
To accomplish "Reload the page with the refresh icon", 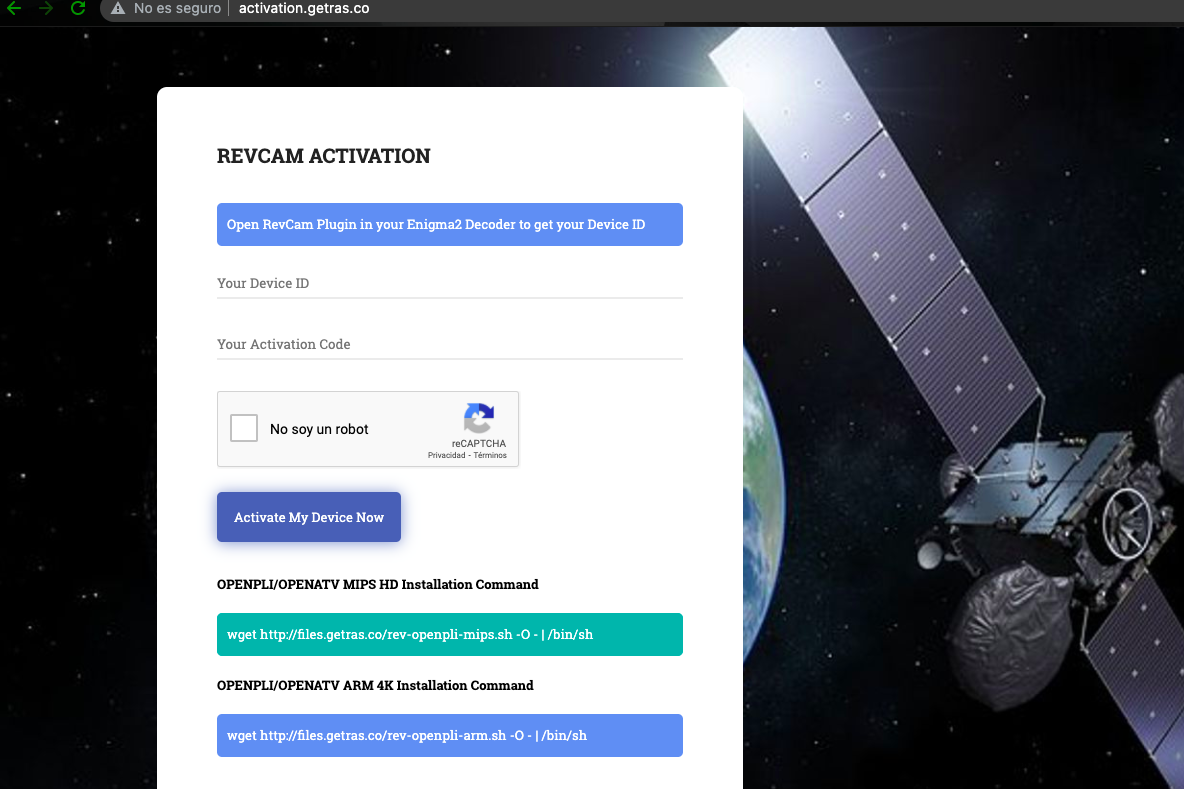I will [x=78, y=8].
